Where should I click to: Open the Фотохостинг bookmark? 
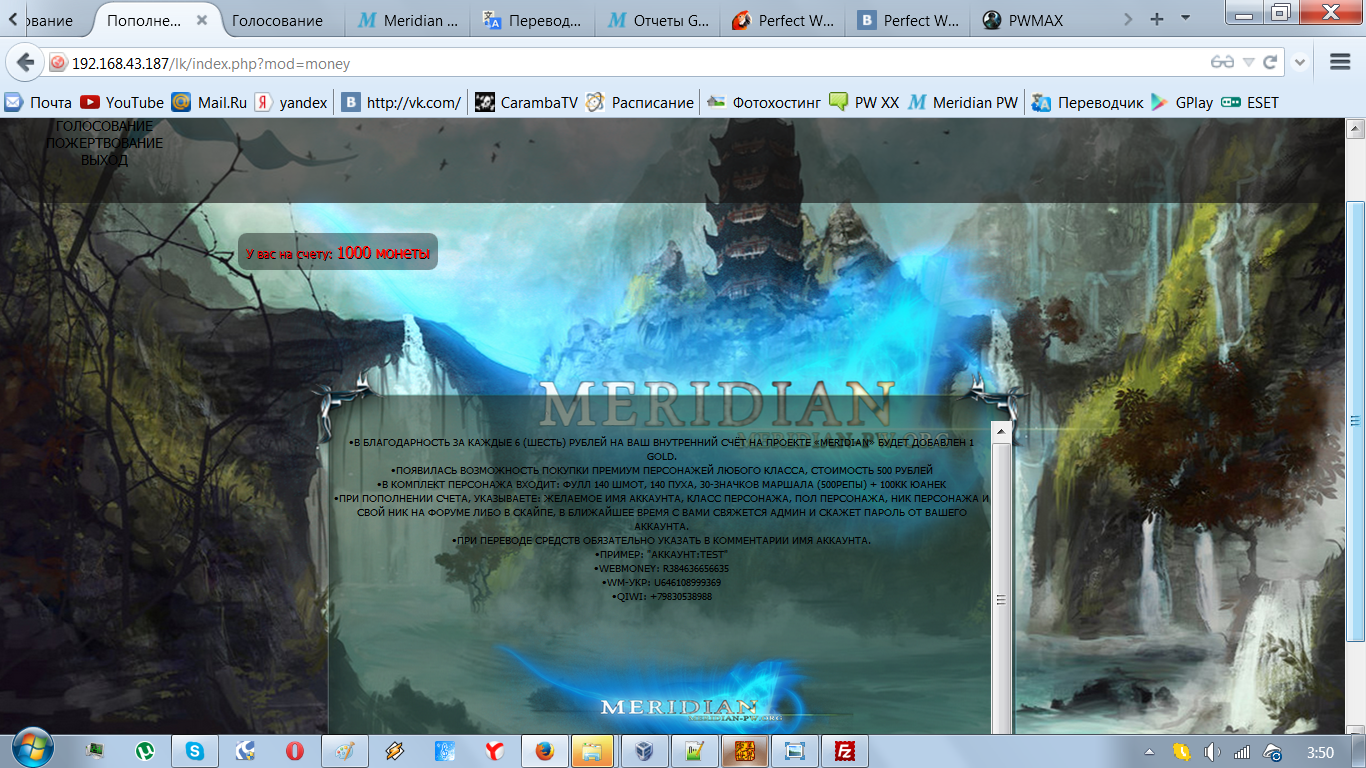[x=763, y=102]
